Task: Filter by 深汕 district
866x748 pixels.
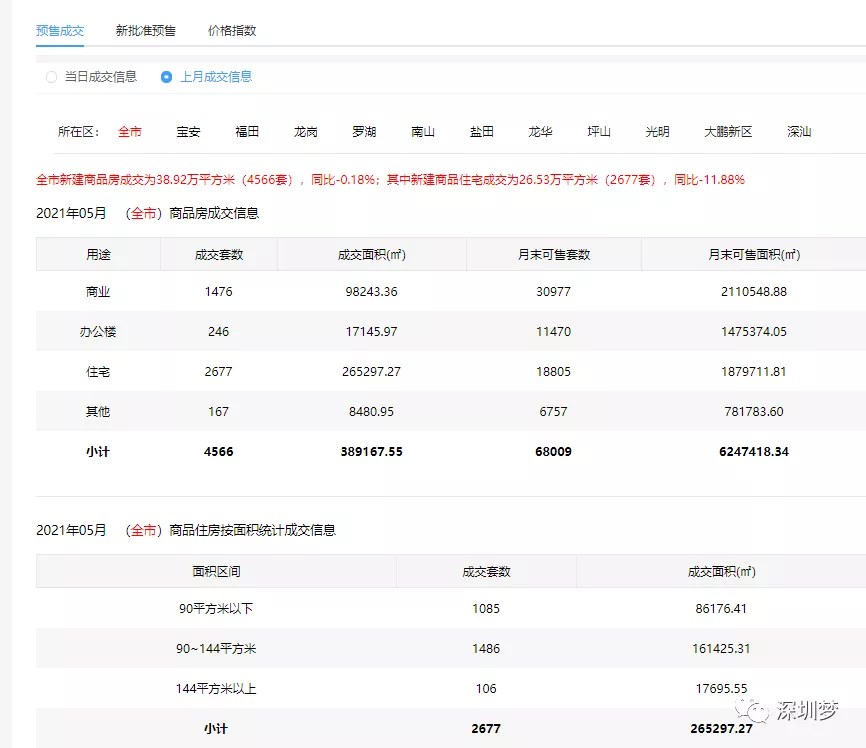Action: pyautogui.click(x=799, y=131)
